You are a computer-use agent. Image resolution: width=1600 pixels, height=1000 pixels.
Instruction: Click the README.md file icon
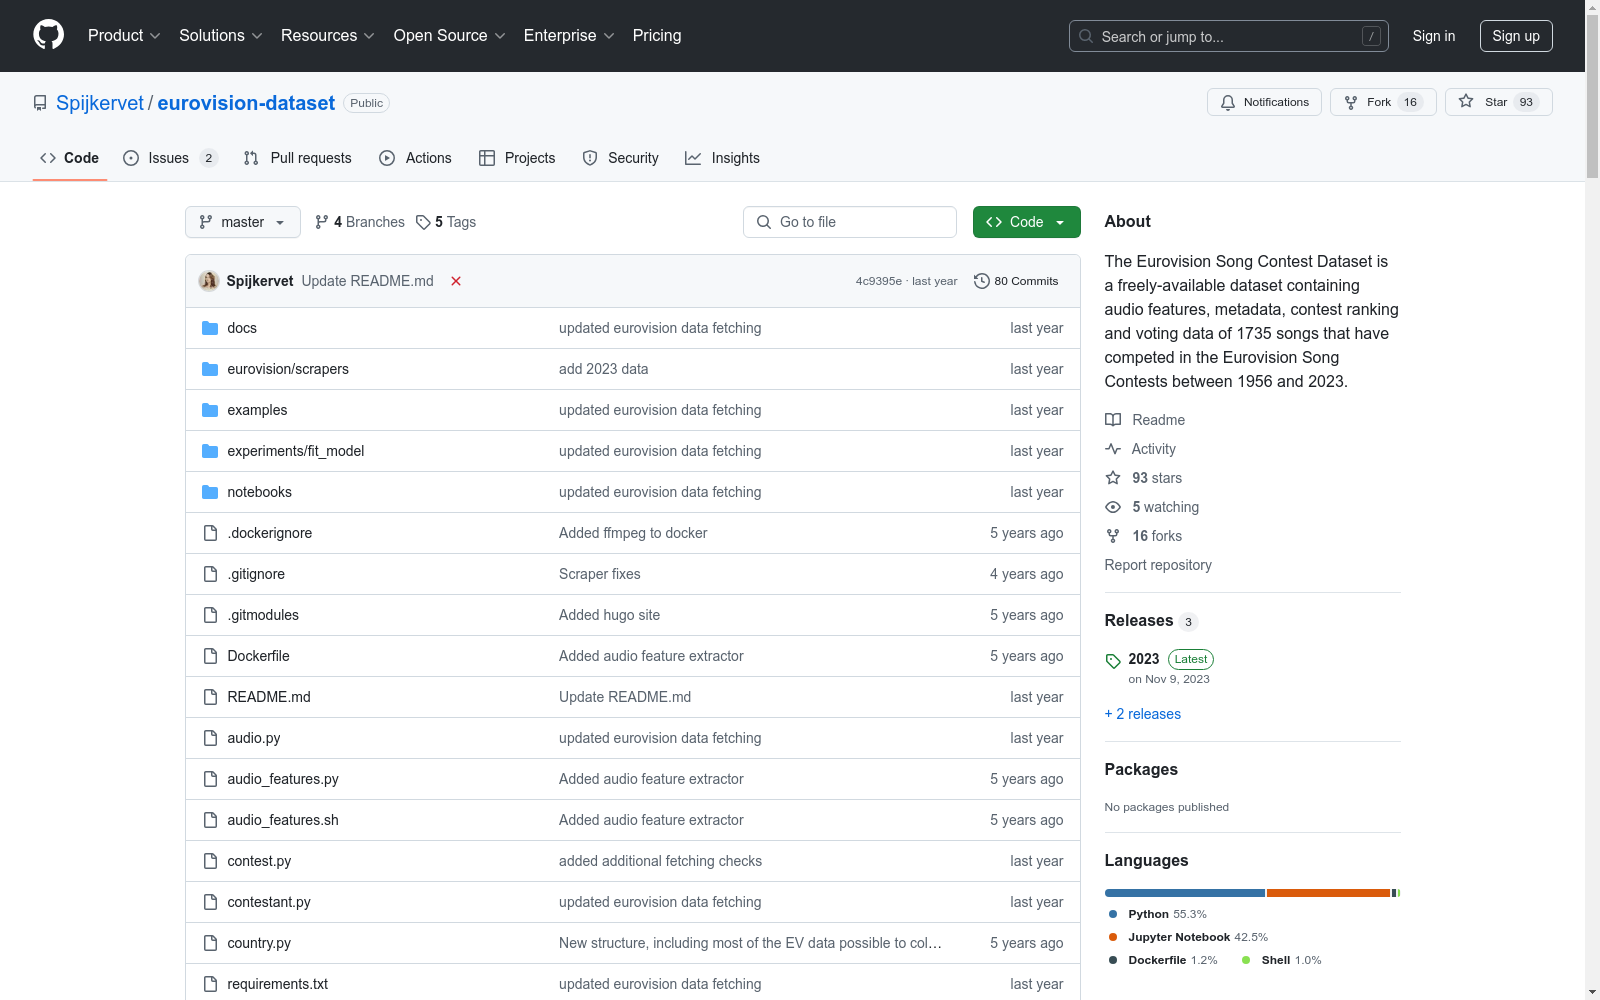(x=210, y=697)
